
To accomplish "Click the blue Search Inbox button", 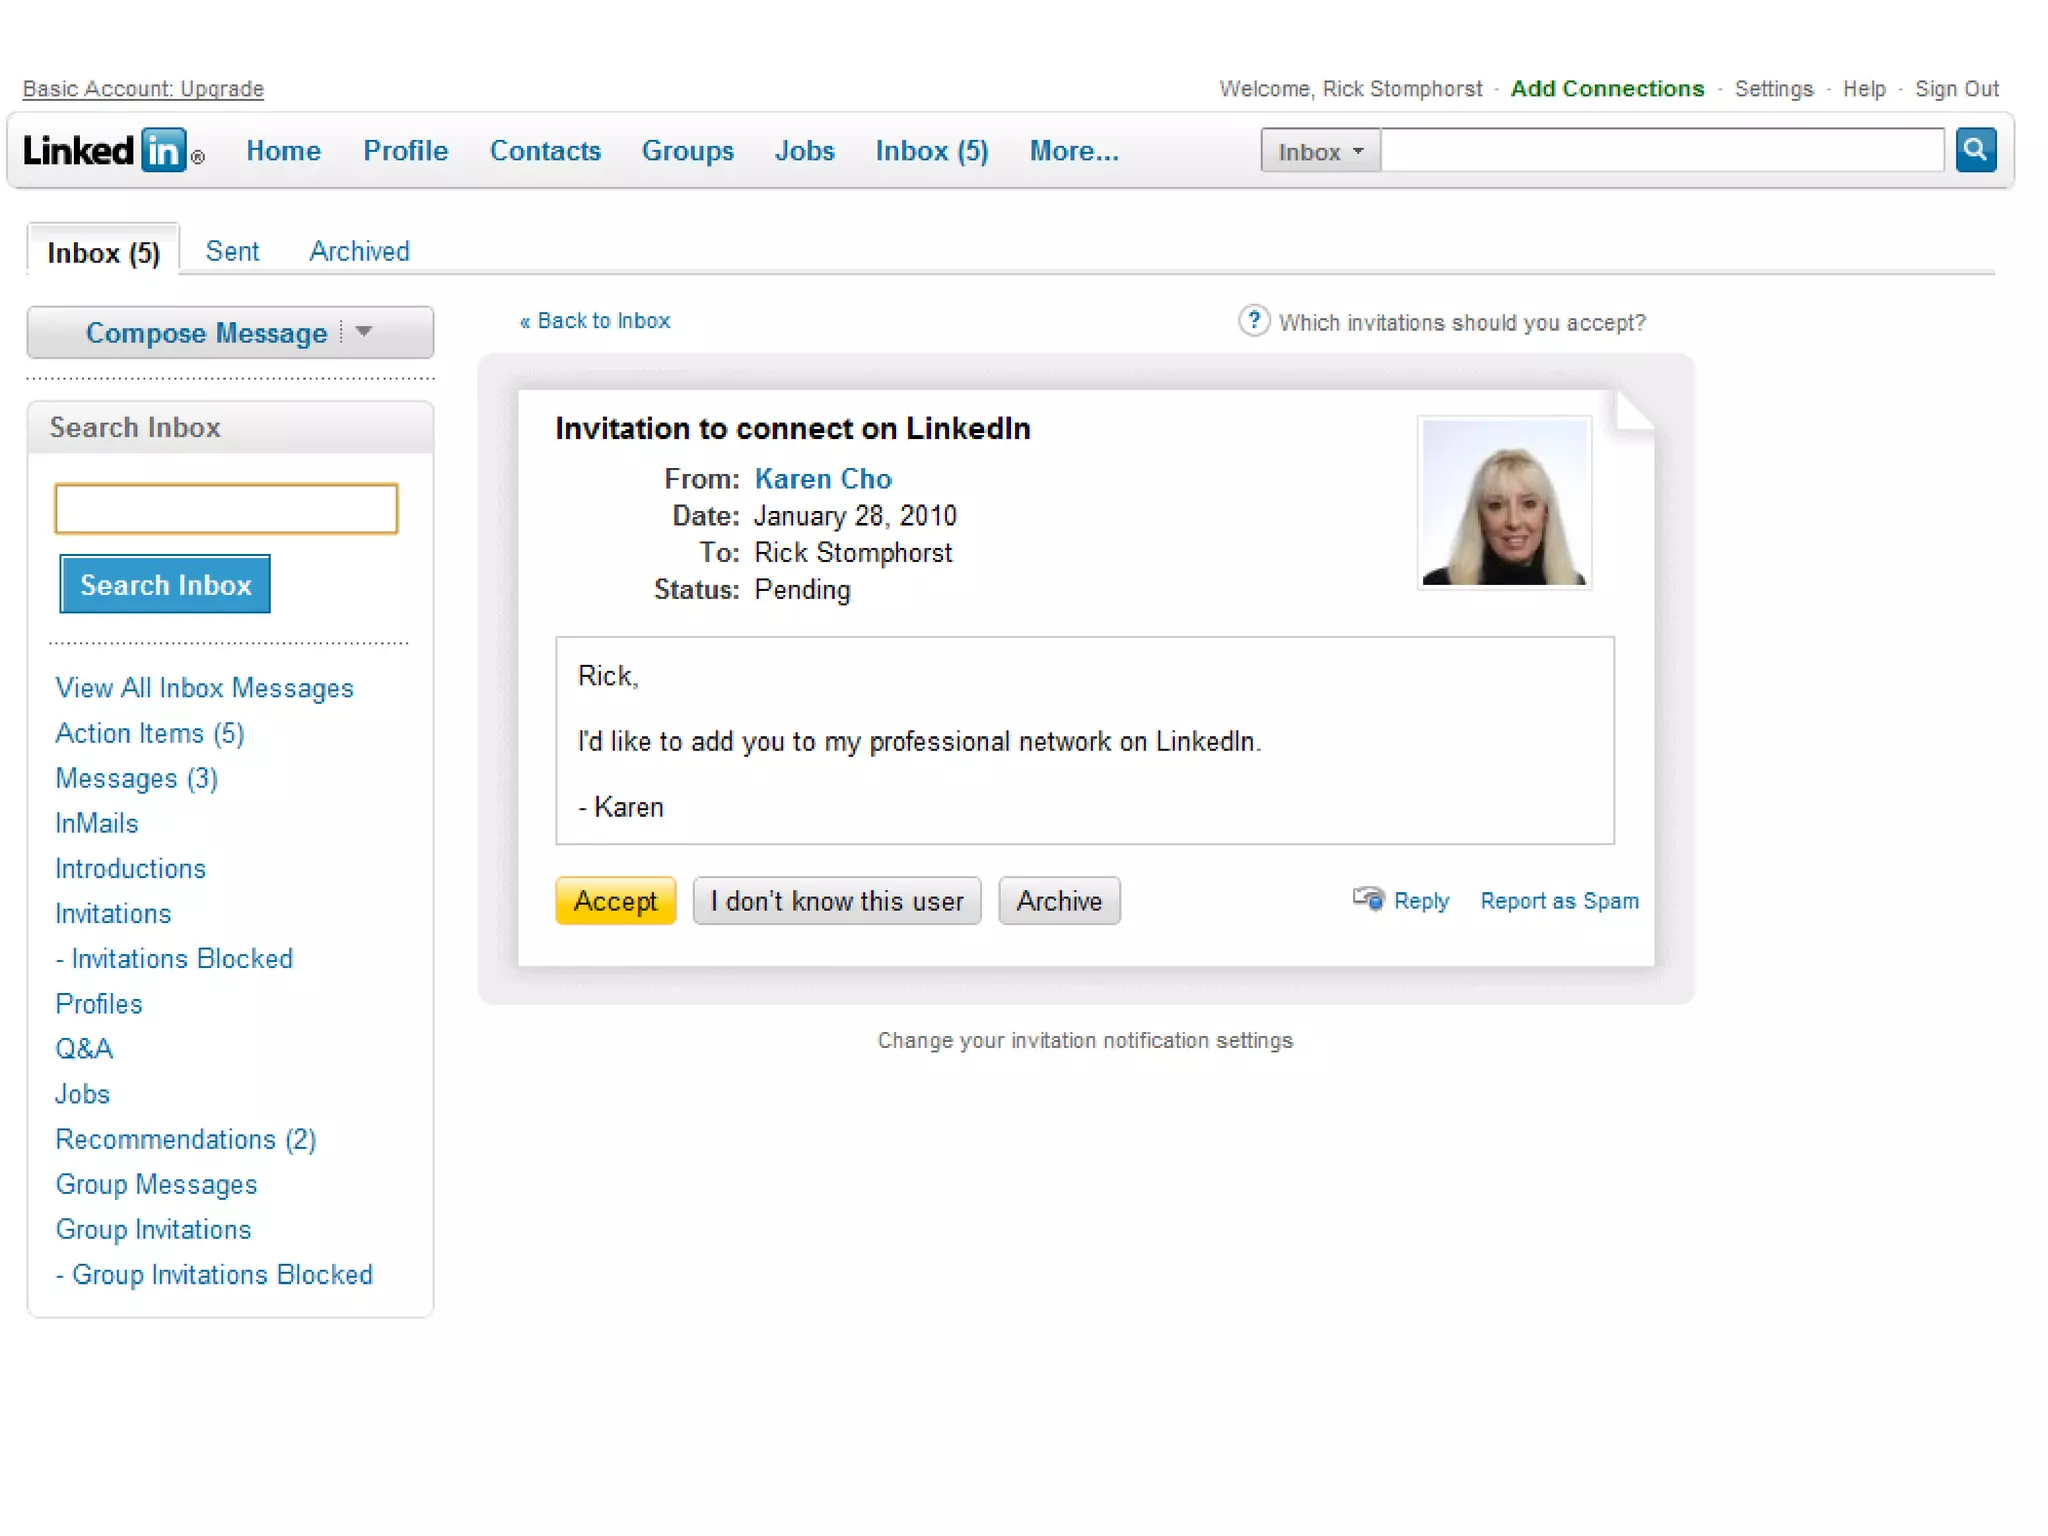I will [165, 585].
